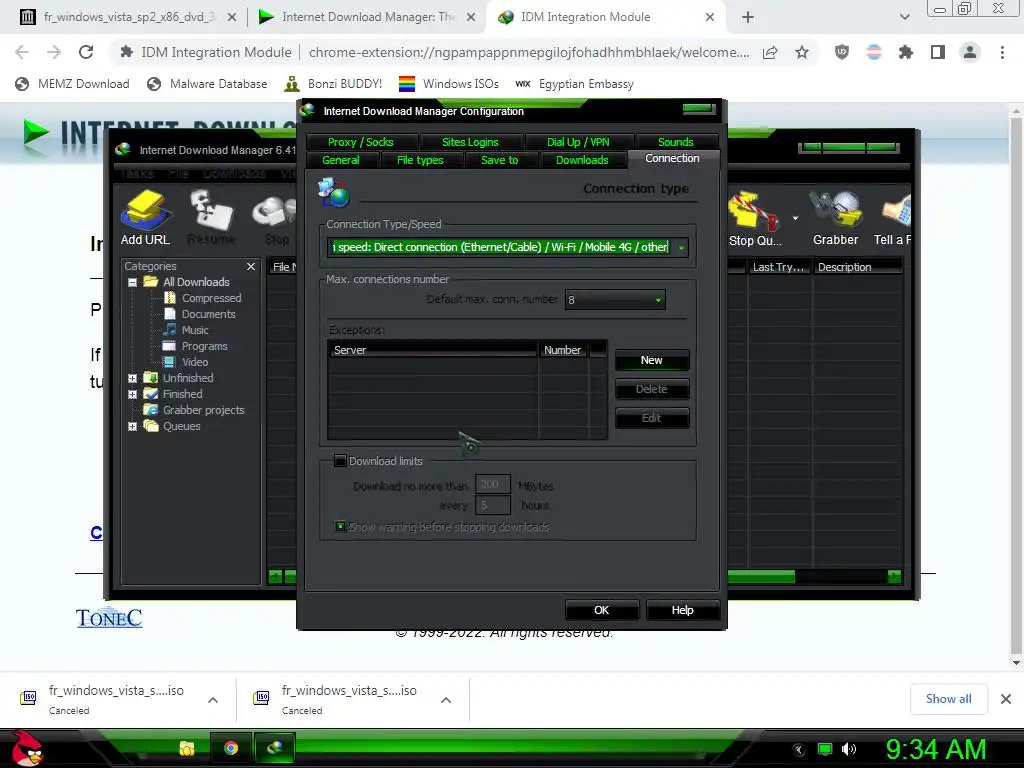The height and width of the screenshot is (768, 1024).
Task: Collapse the All Downloads tree node
Action: (x=133, y=282)
